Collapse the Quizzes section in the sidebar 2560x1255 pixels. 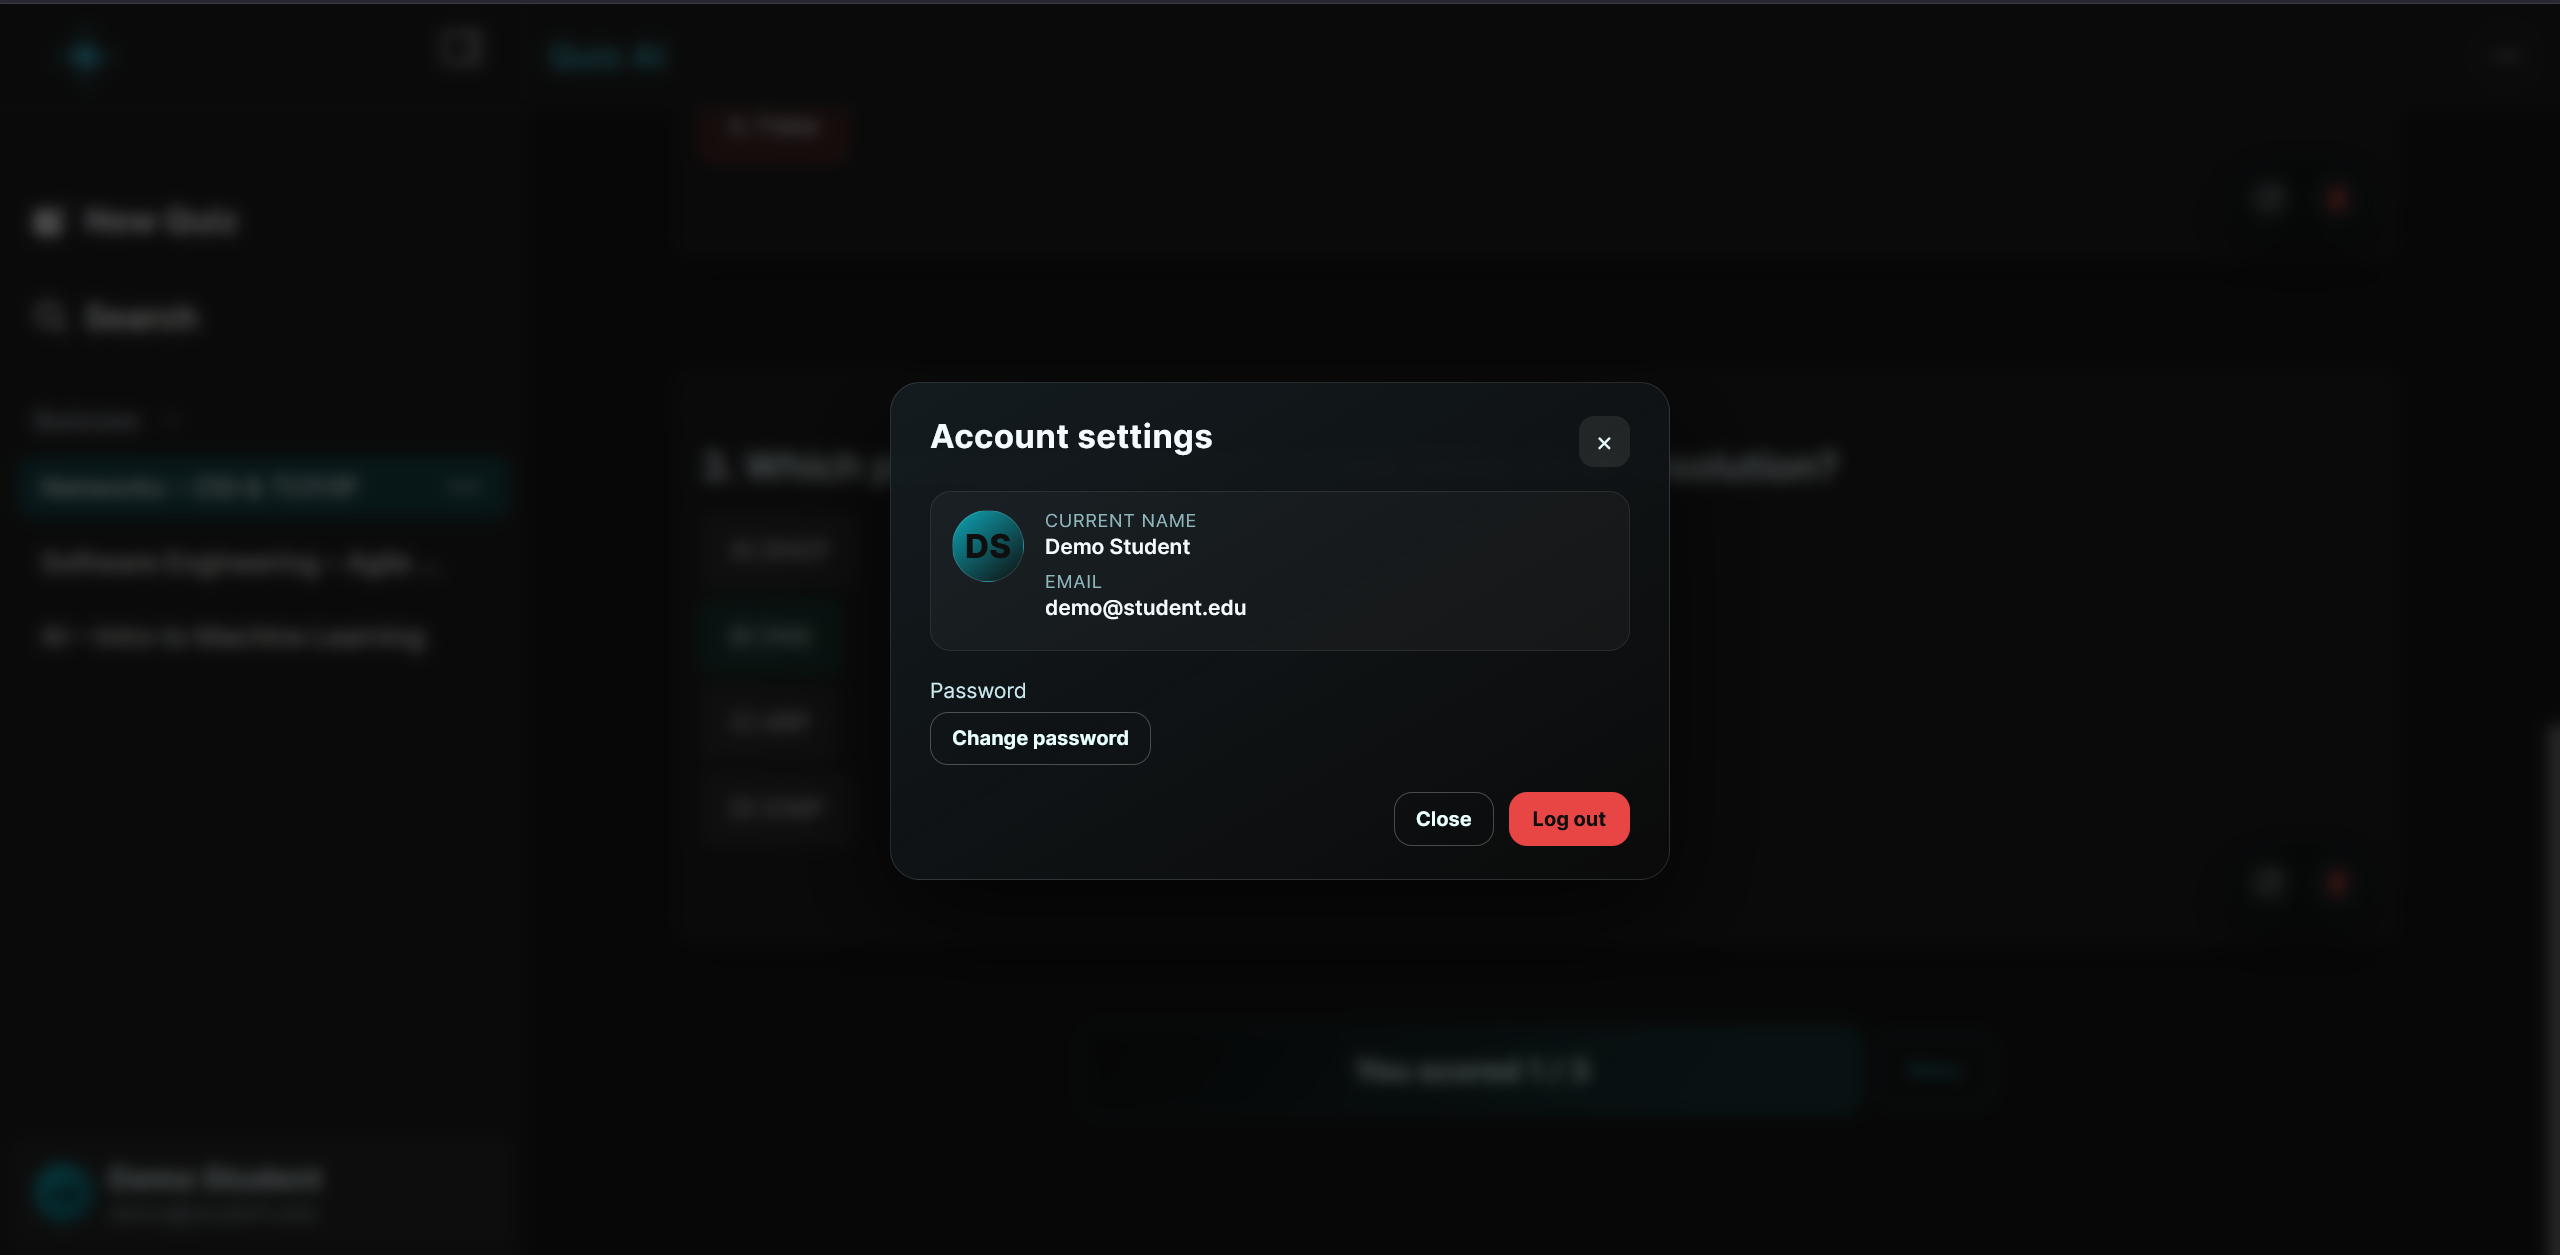[172, 420]
